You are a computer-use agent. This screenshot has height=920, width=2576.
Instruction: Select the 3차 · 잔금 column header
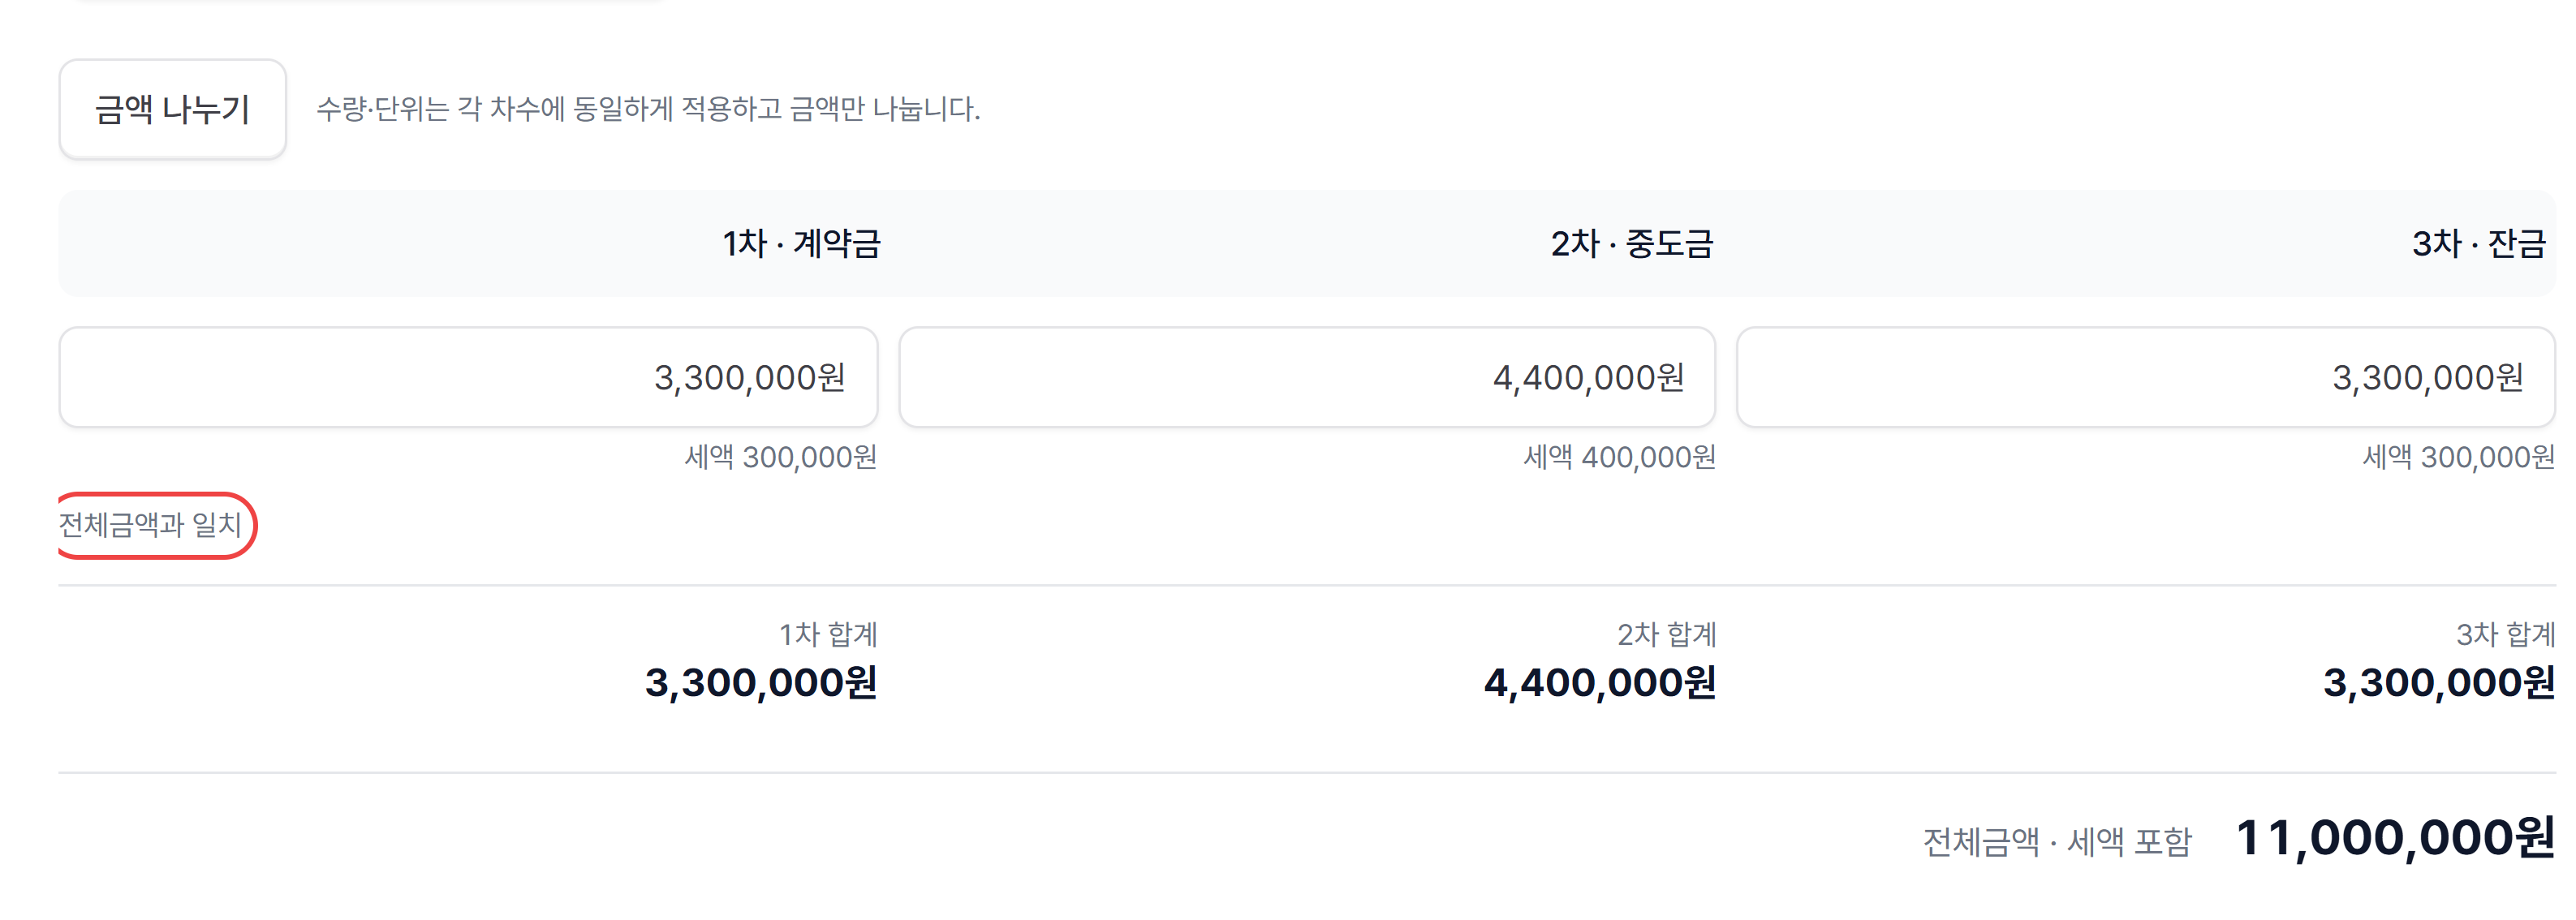tap(2478, 243)
